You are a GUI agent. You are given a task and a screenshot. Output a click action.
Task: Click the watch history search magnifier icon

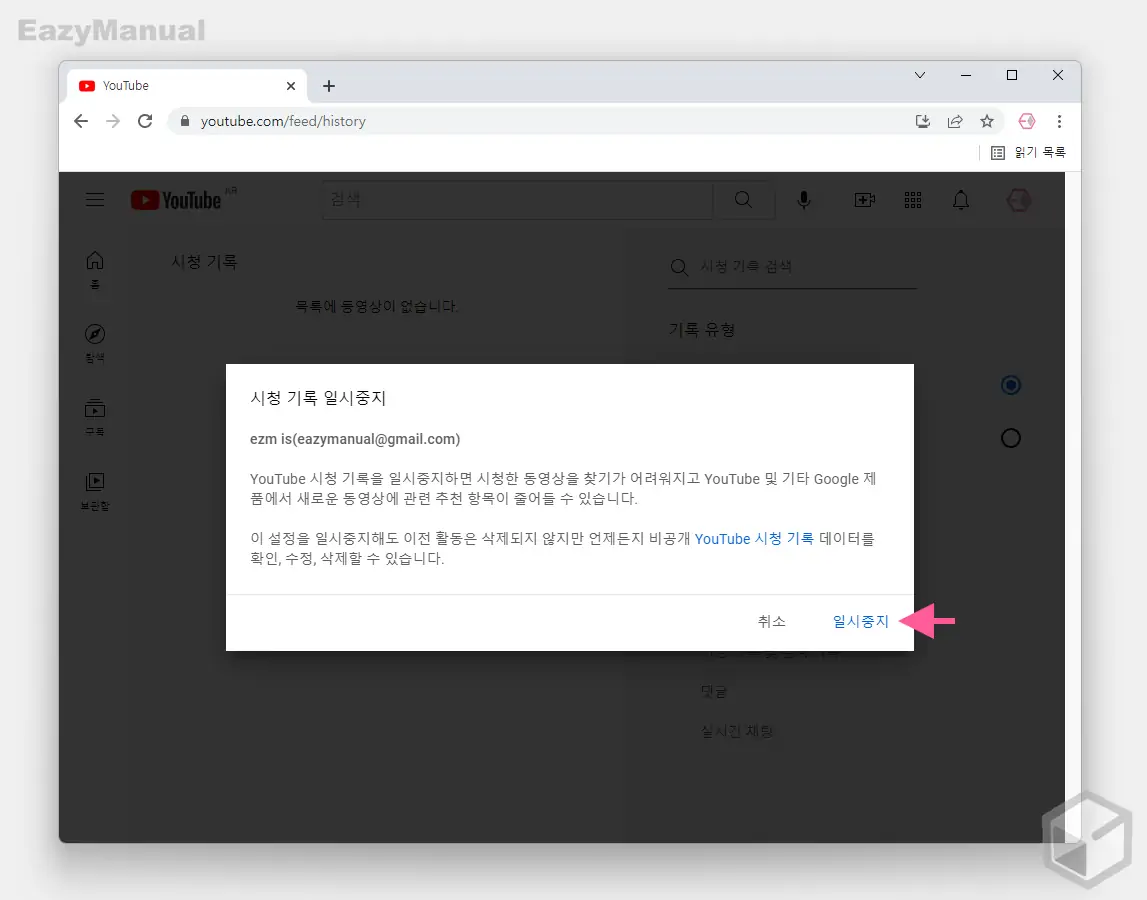tap(680, 267)
